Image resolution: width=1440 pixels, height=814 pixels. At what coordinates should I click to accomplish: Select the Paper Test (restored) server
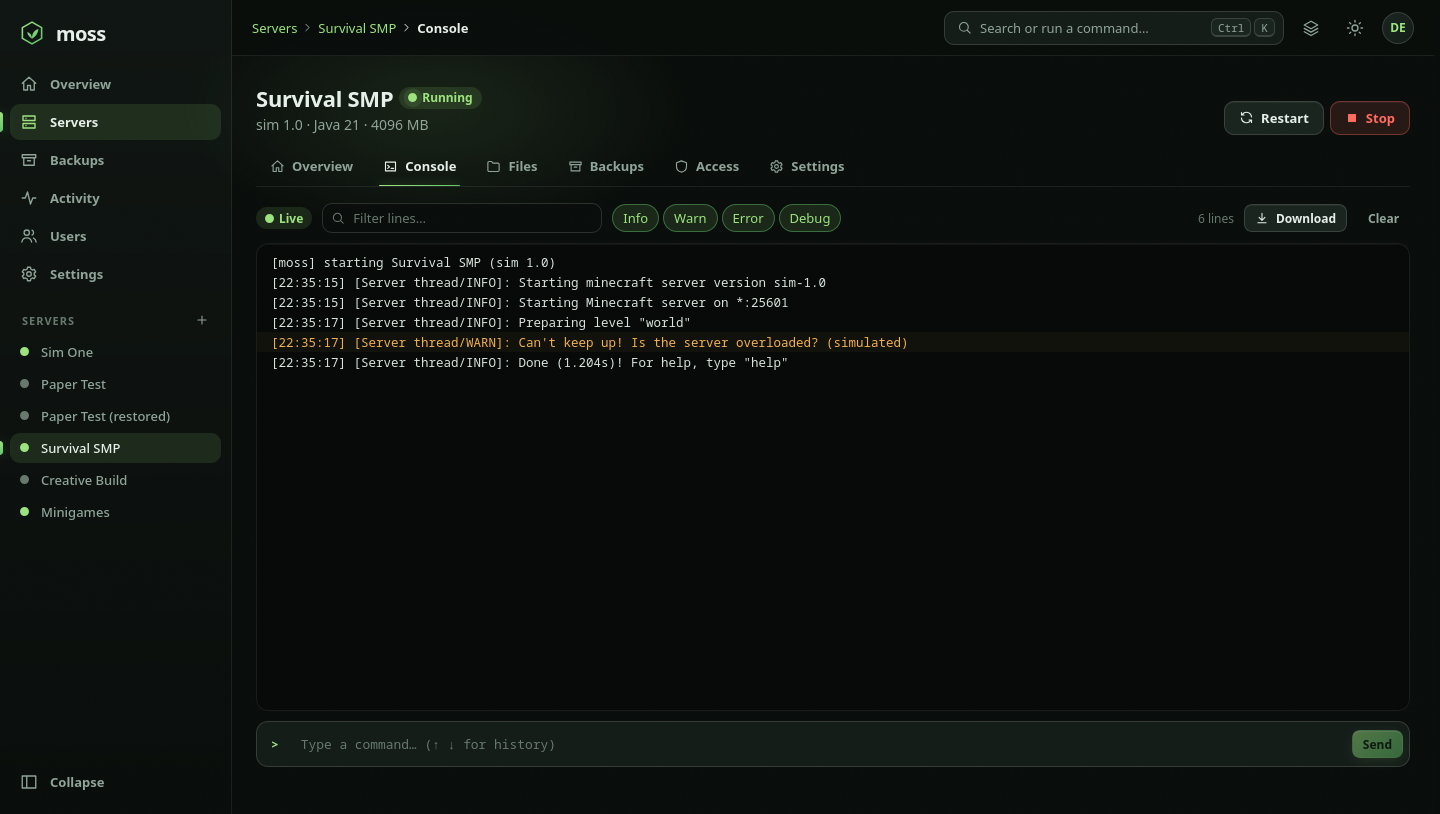click(x=115, y=416)
